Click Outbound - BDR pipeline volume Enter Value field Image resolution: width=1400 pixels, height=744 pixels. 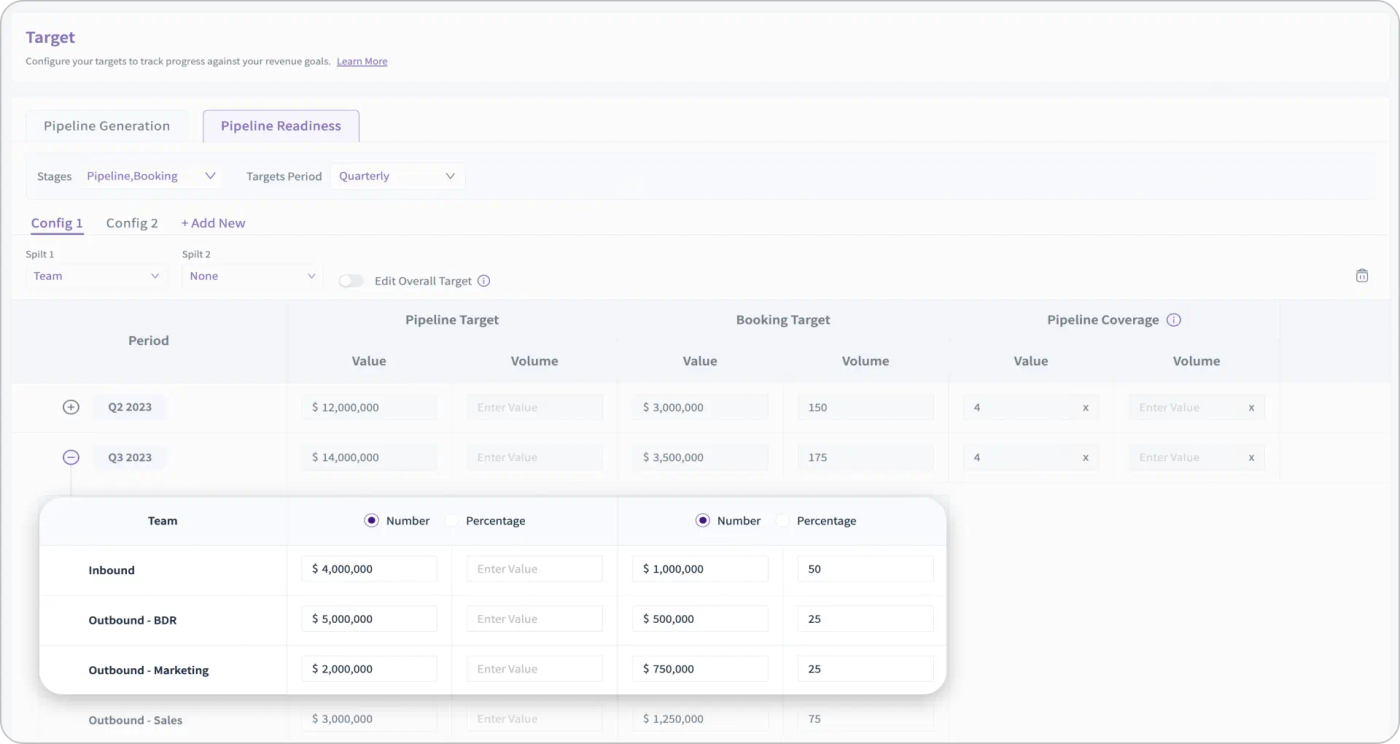535,619
